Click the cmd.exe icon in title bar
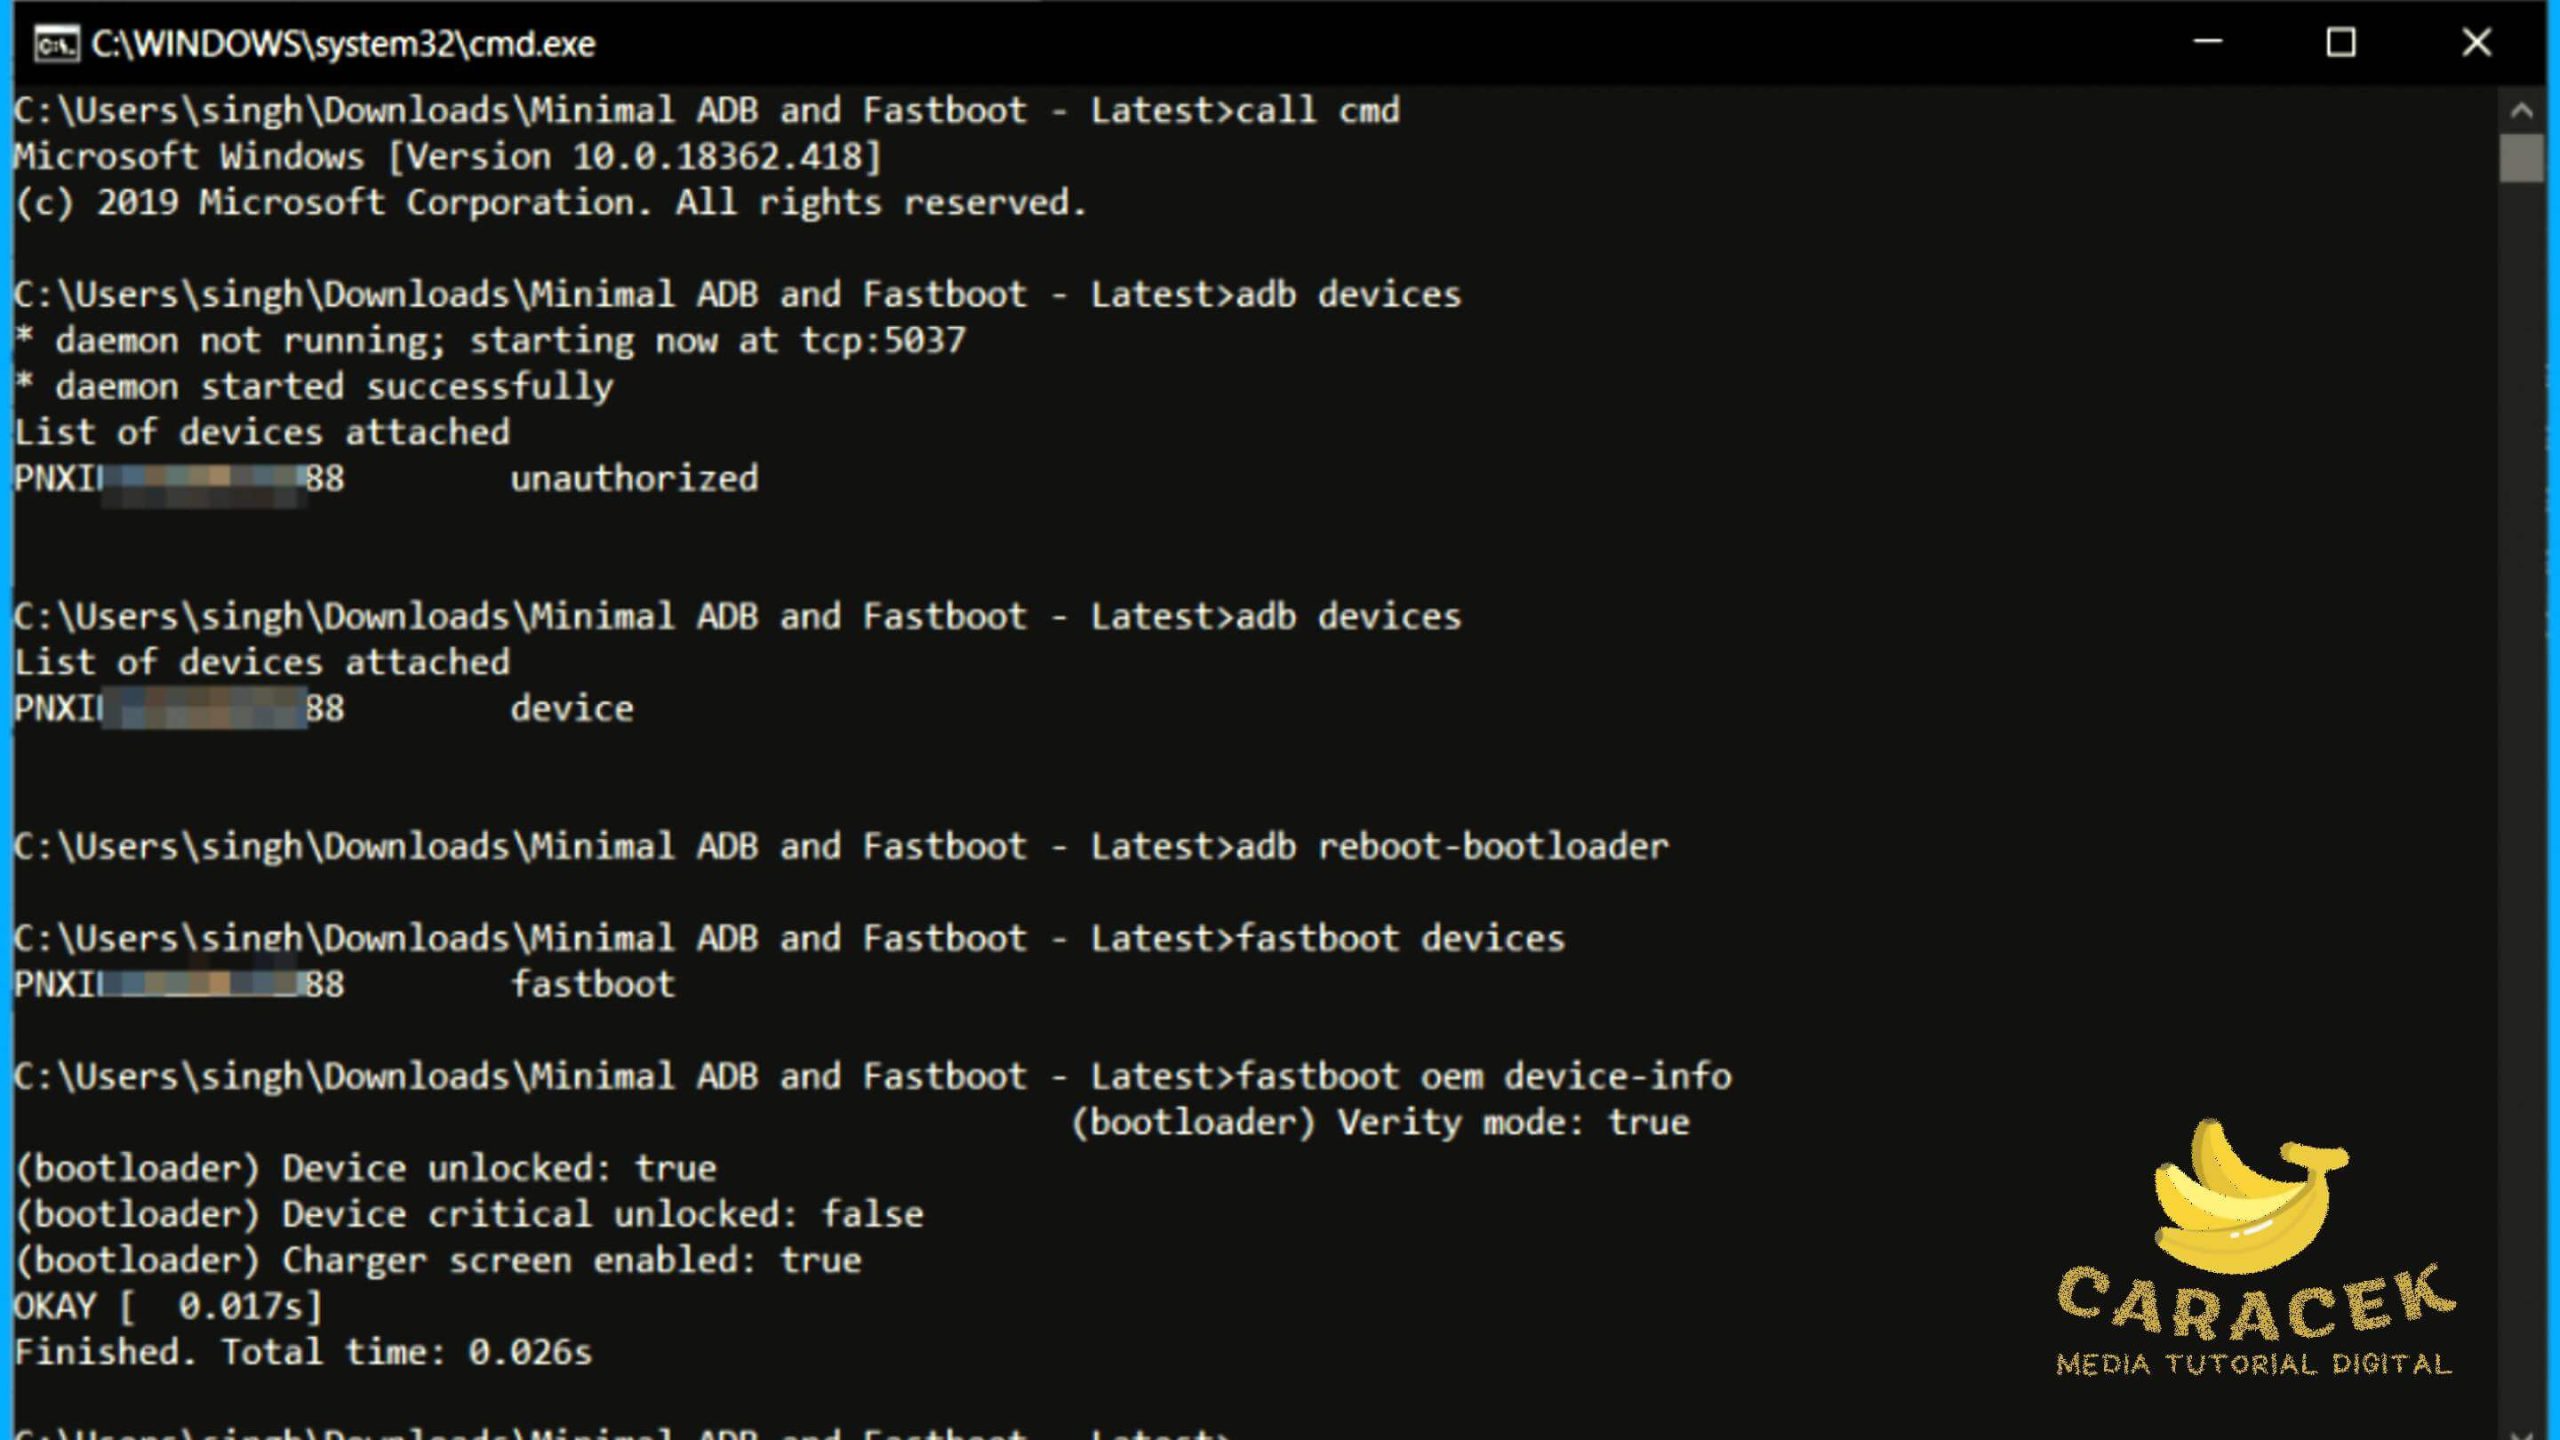 [x=56, y=44]
